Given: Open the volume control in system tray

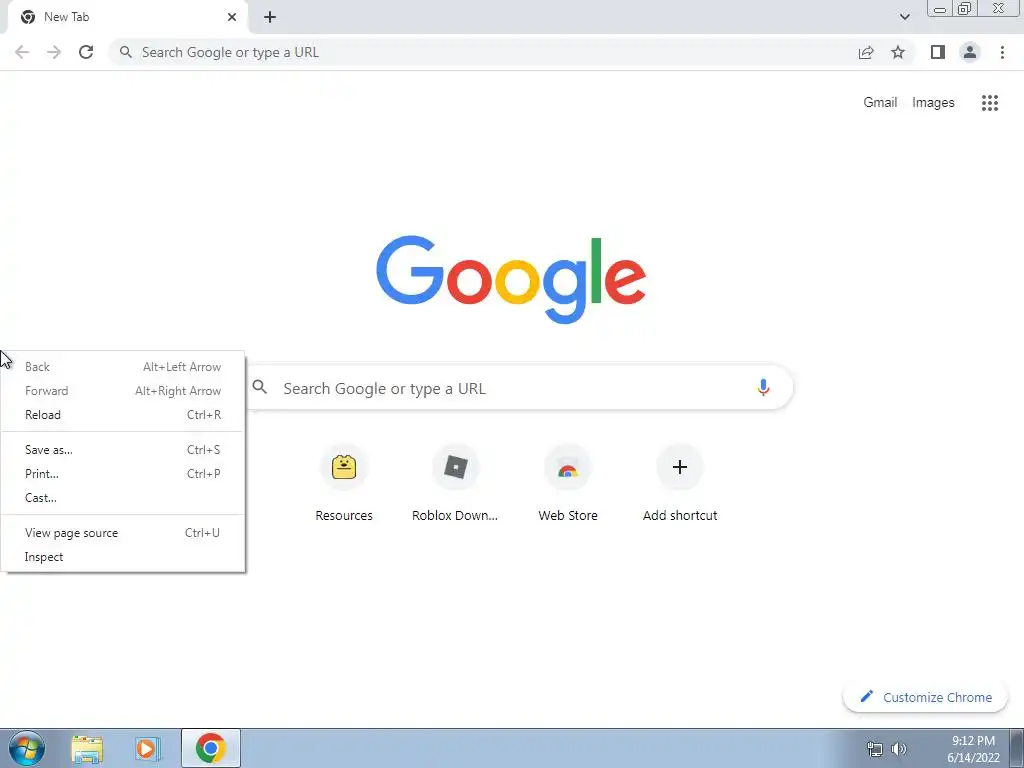Looking at the screenshot, I should (x=899, y=748).
